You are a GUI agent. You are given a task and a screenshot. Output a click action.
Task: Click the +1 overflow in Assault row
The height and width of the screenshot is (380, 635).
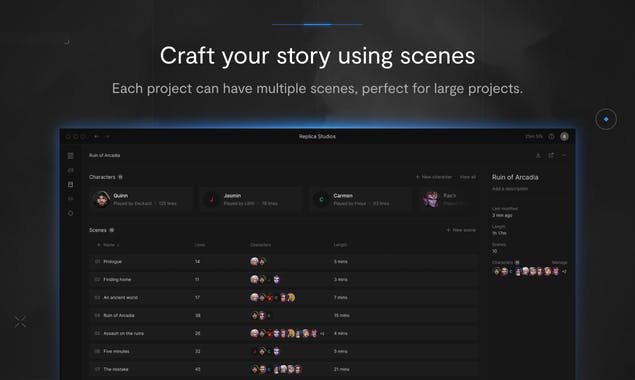(x=322, y=333)
